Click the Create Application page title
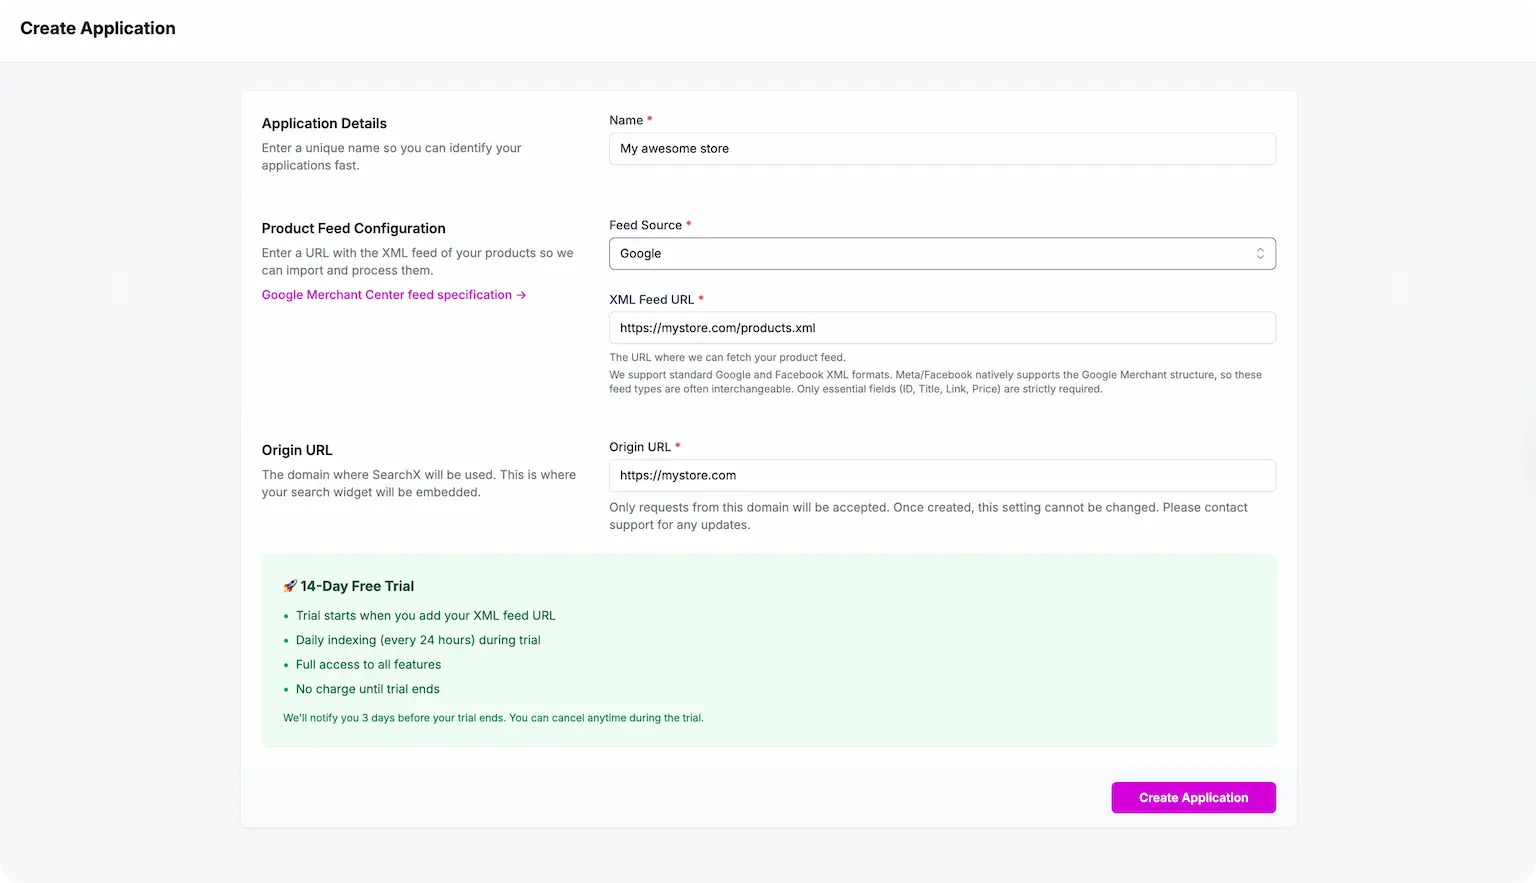The width and height of the screenshot is (1536, 883). [98, 28]
